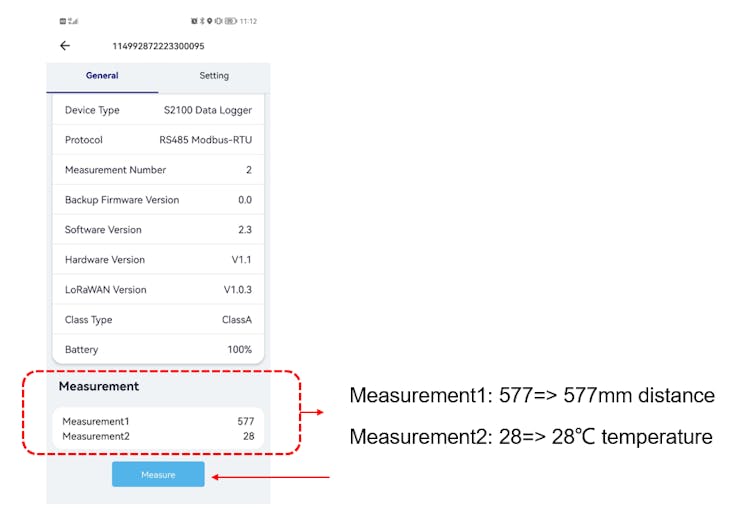The image size is (740, 513).
Task: Select the Protocol RS485 Modbus-RTU row
Action: tap(158, 140)
